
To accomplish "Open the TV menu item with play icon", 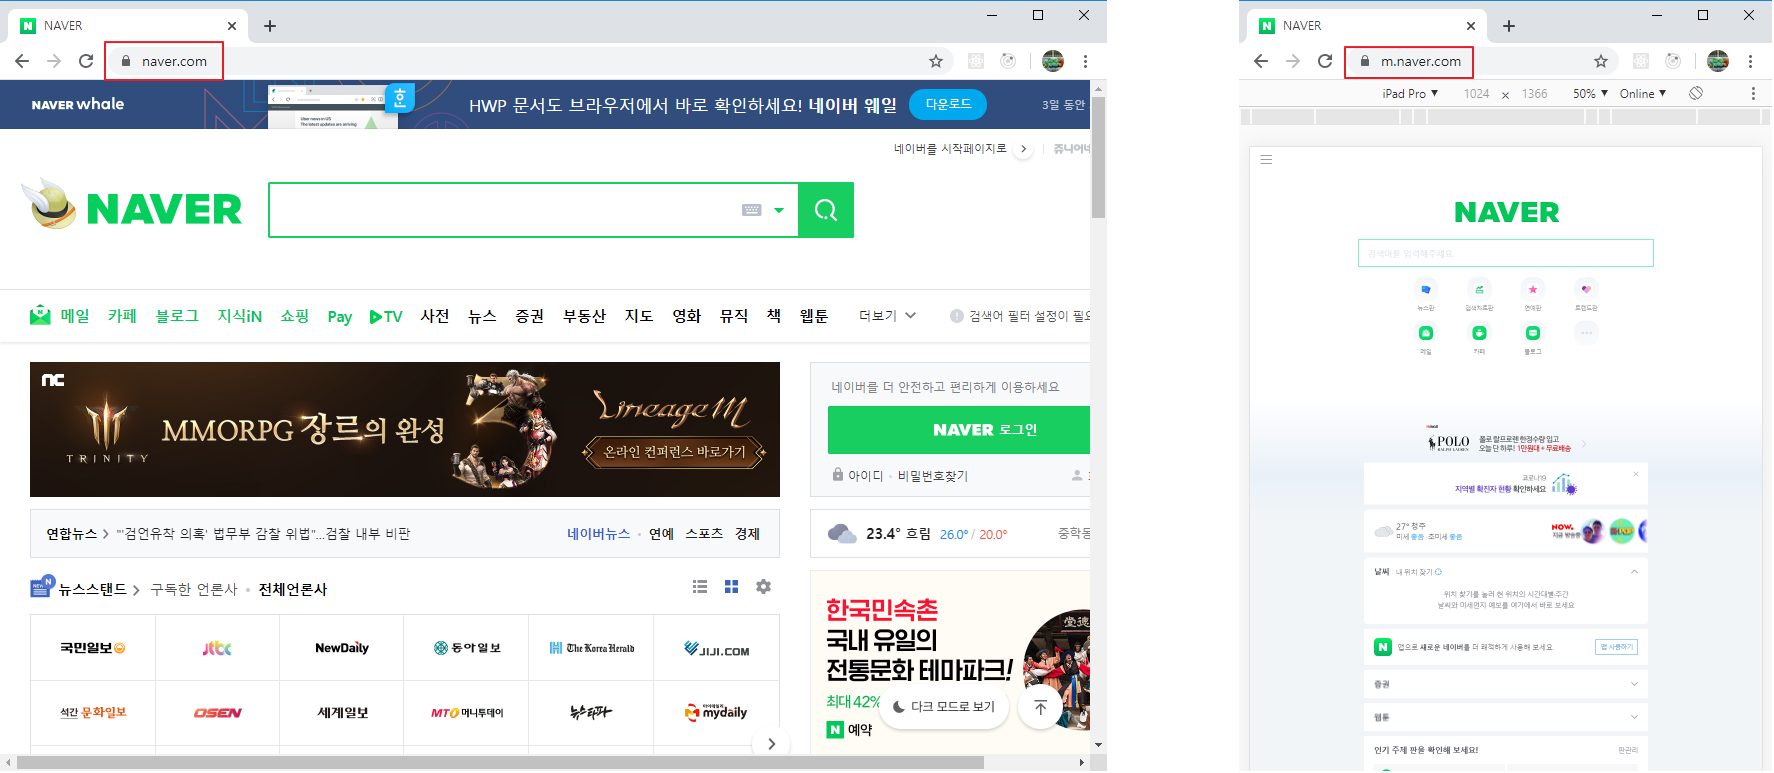I will click(x=386, y=317).
